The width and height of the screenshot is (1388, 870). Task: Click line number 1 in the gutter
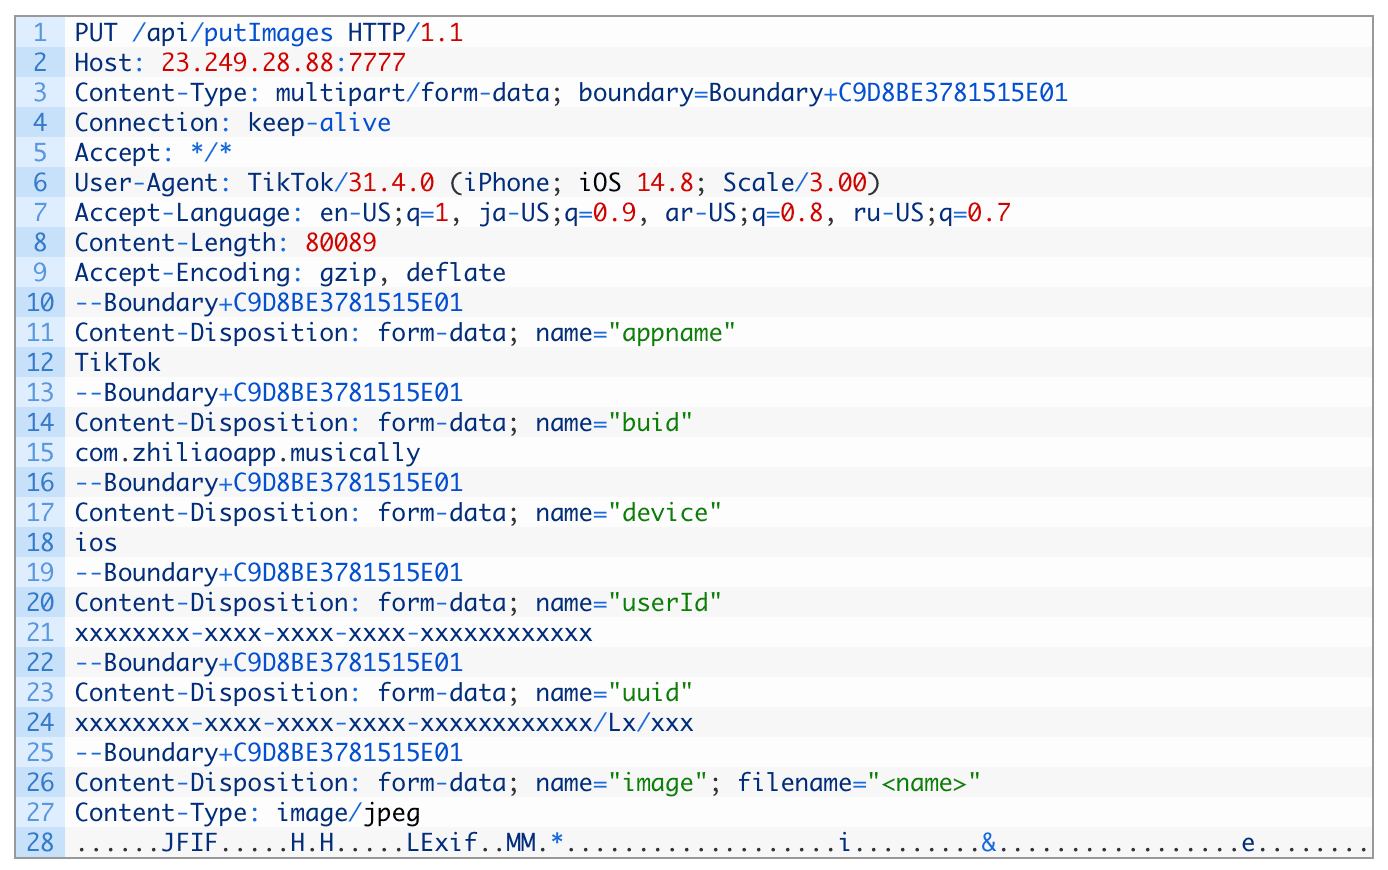(40, 33)
